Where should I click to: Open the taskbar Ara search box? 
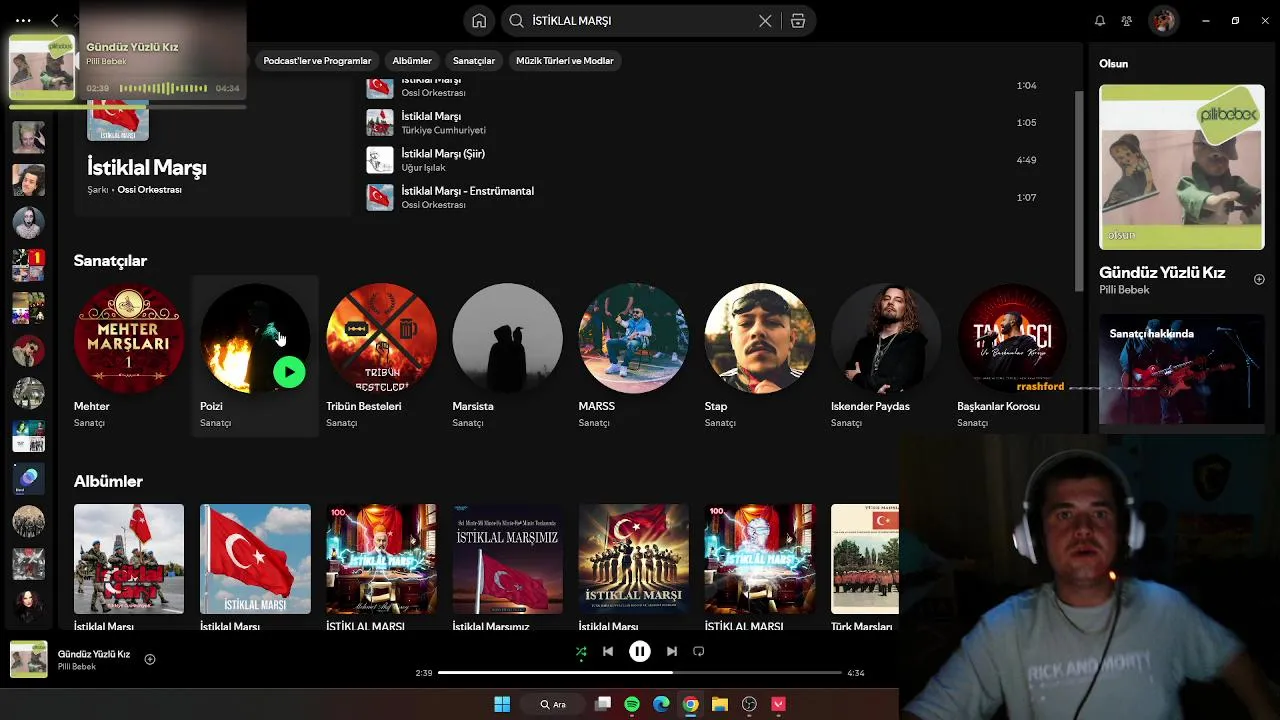click(x=553, y=704)
